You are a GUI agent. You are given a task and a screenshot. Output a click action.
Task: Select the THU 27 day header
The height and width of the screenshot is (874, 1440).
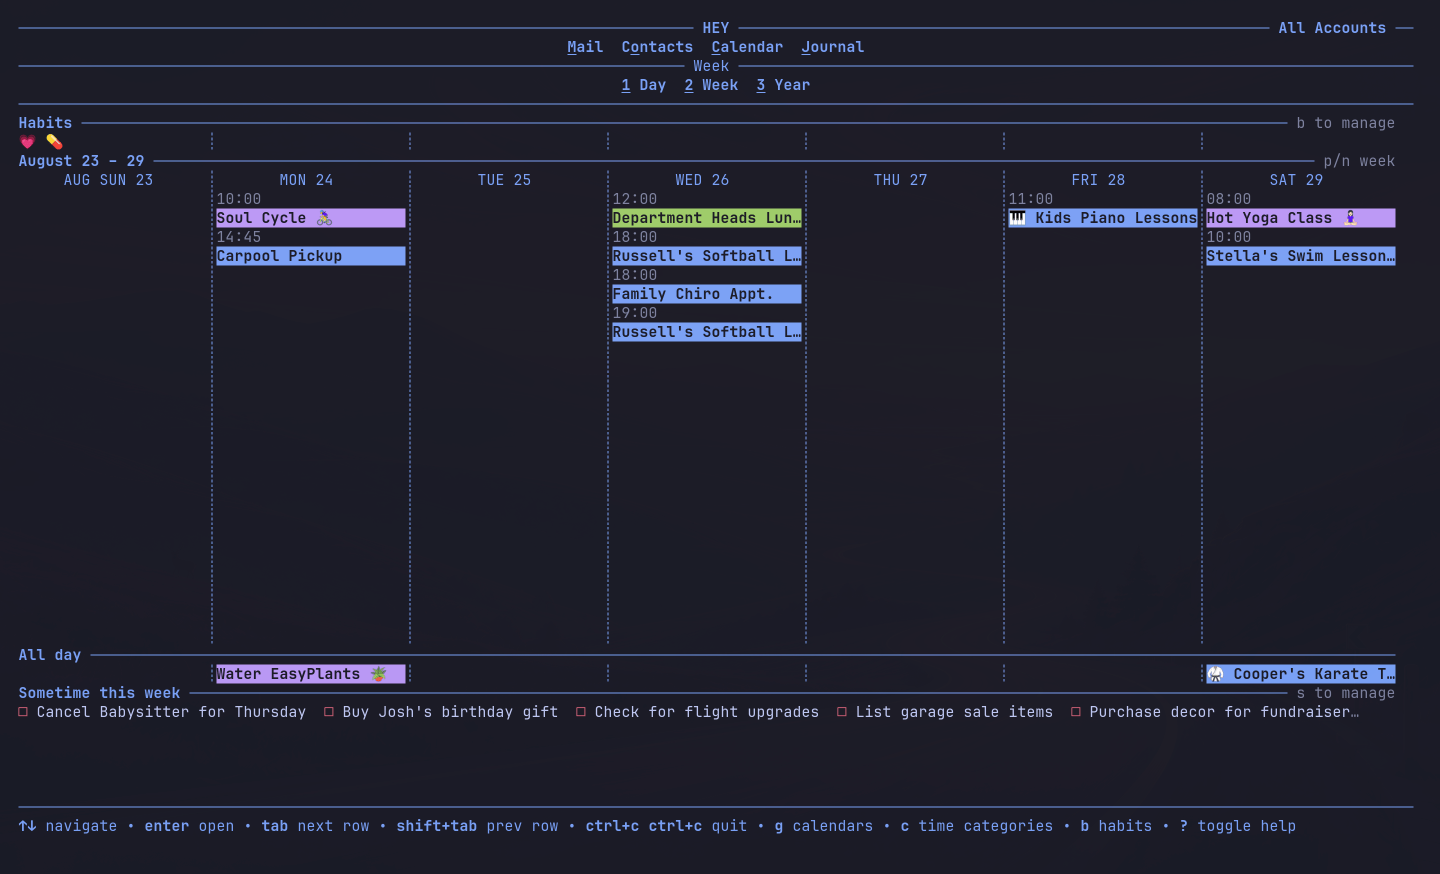tap(900, 180)
